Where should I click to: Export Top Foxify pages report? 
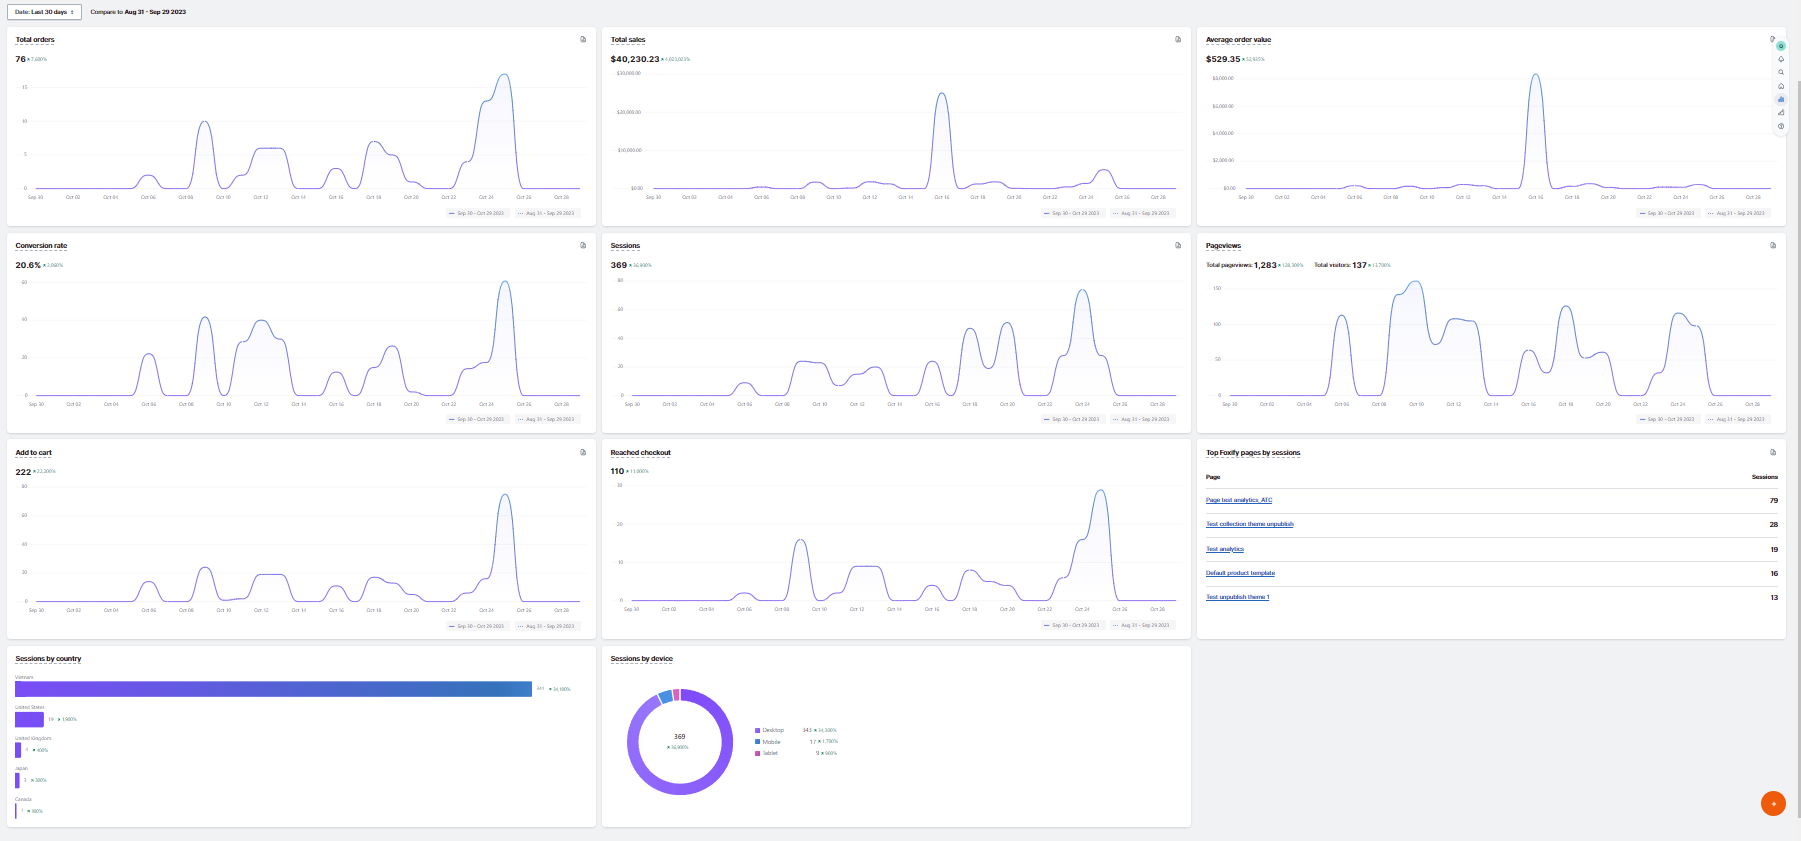pos(1773,452)
